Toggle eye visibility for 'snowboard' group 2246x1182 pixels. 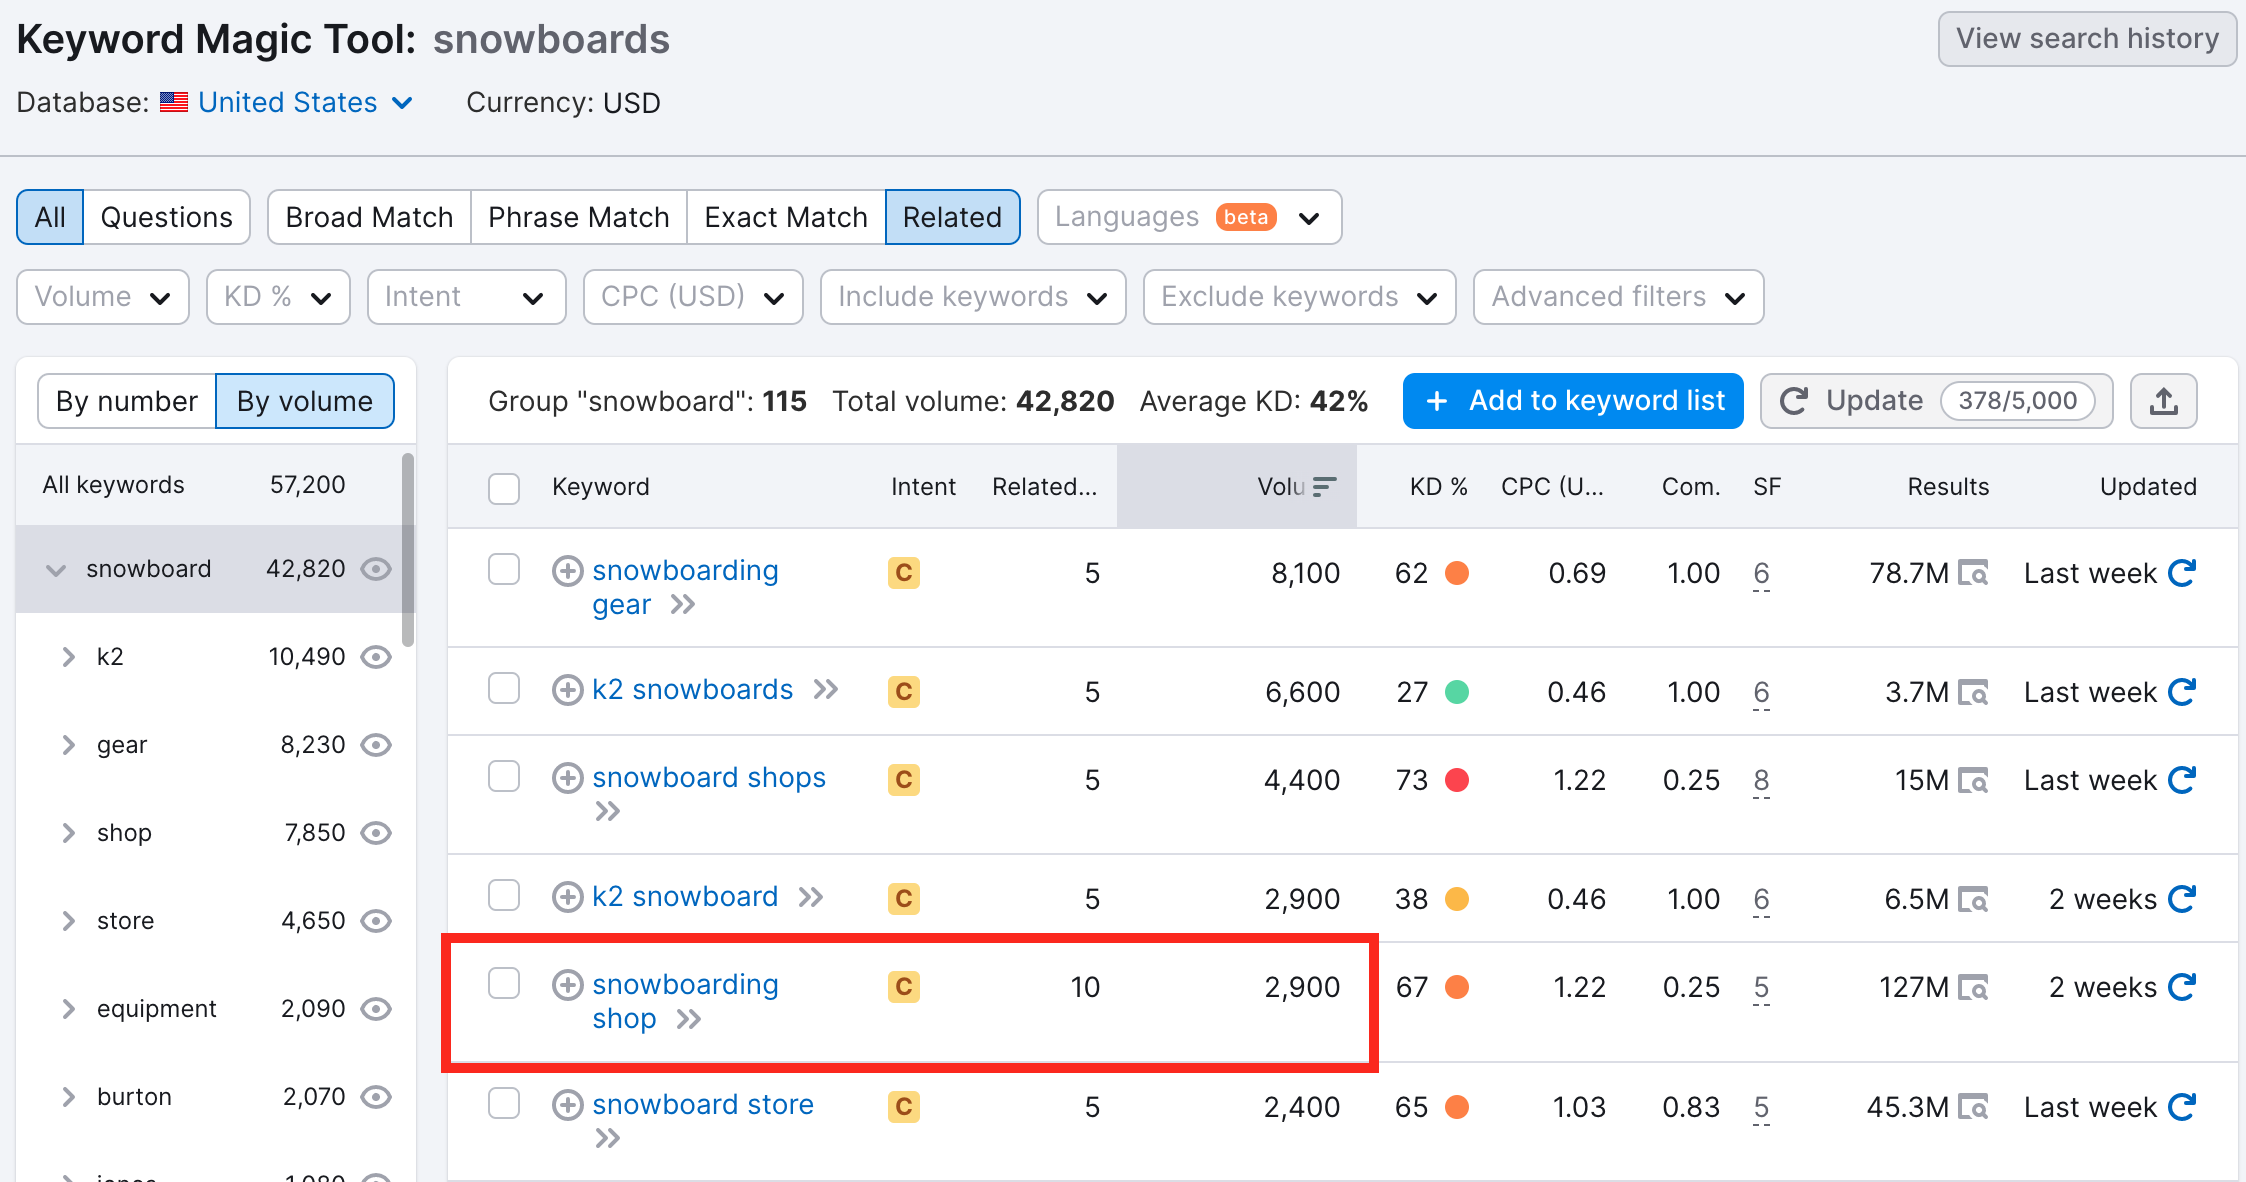point(376,569)
